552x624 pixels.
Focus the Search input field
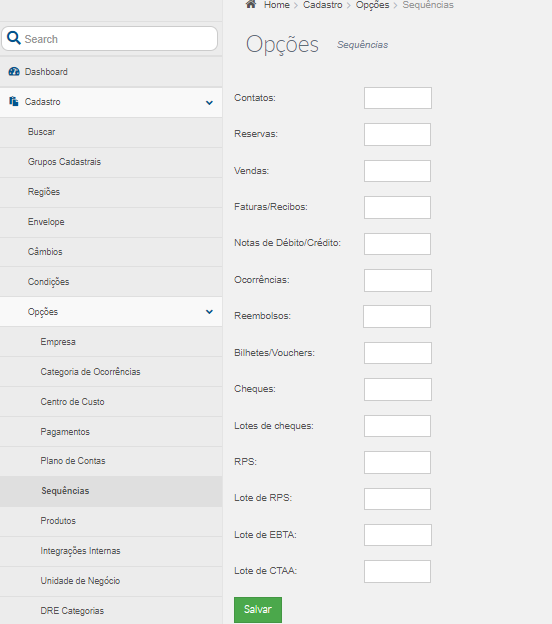pyautogui.click(x=110, y=39)
